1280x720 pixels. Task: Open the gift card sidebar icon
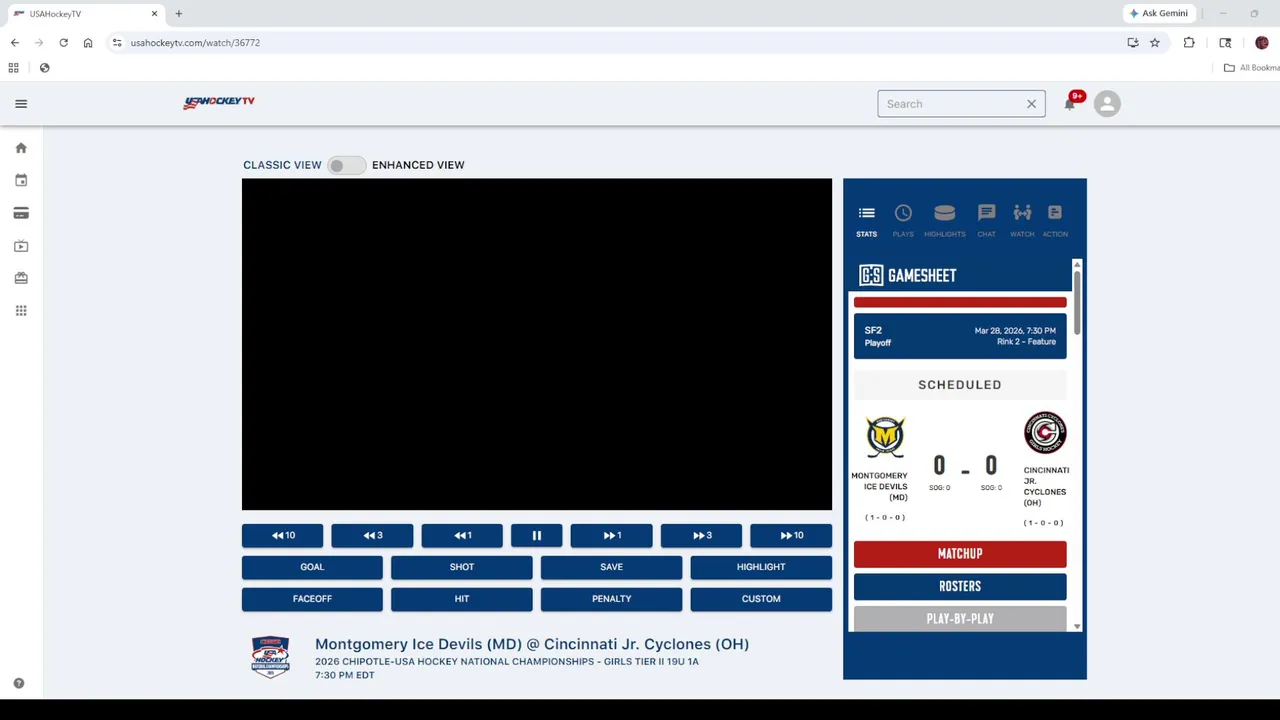pyautogui.click(x=21, y=278)
